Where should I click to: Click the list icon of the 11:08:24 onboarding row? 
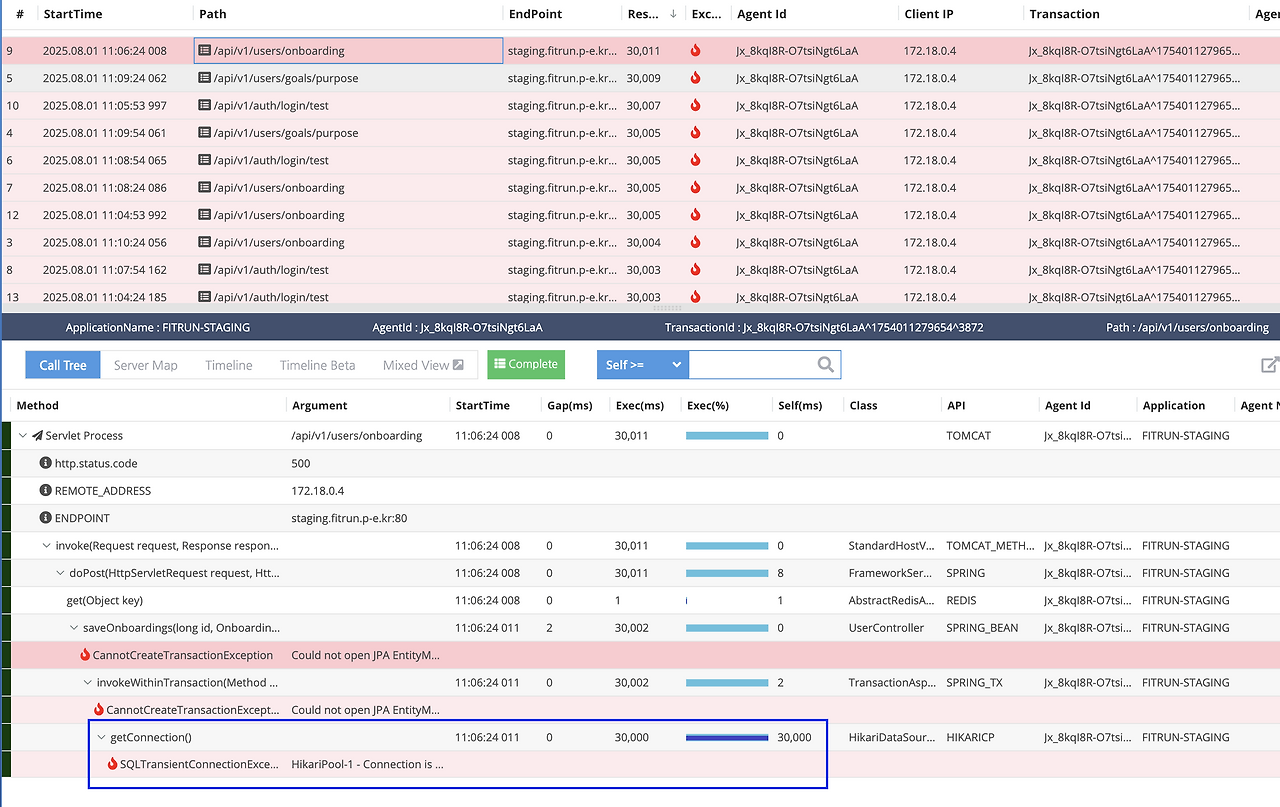[204, 188]
